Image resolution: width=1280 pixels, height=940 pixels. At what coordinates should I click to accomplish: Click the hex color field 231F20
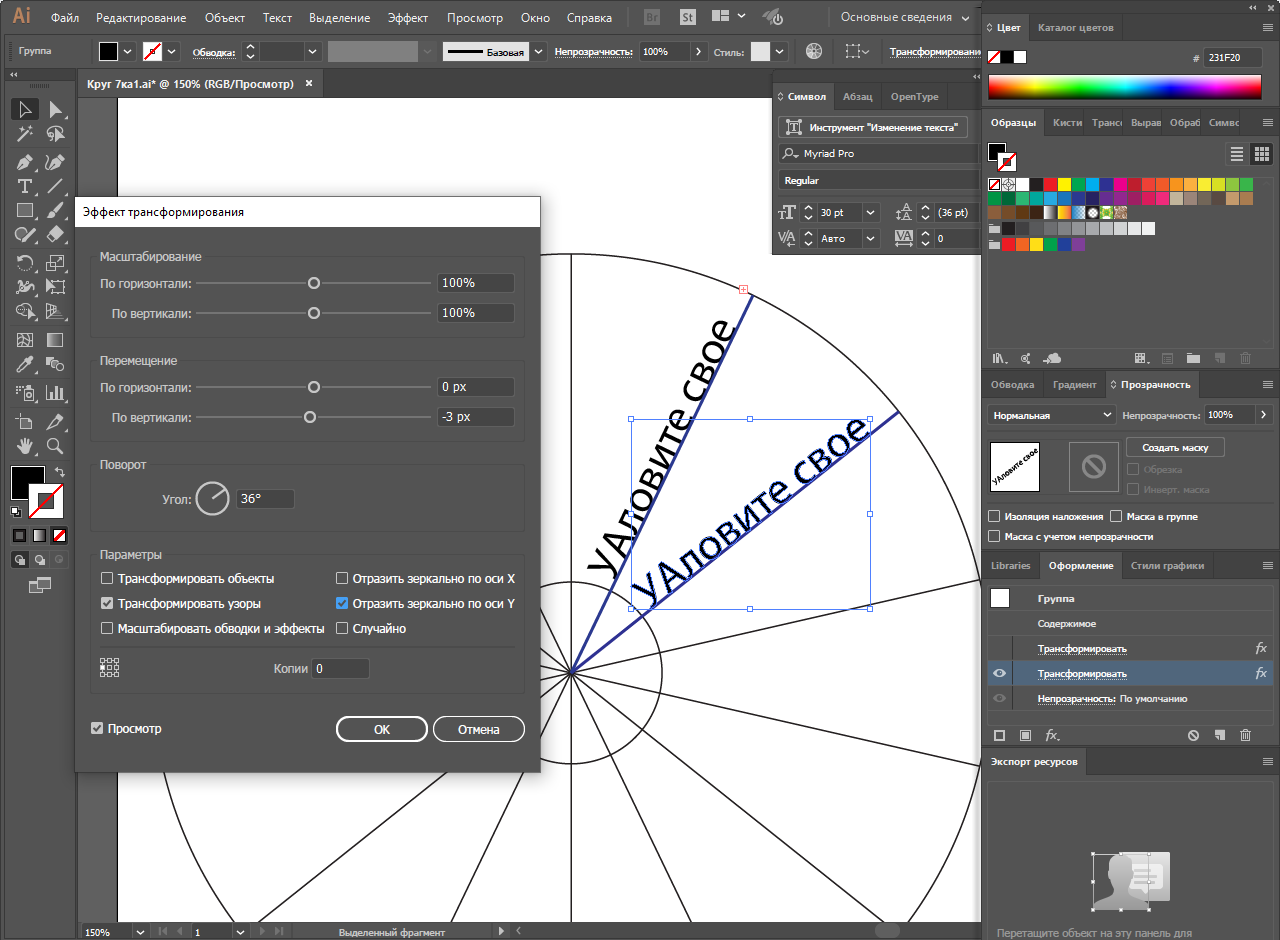[1233, 57]
